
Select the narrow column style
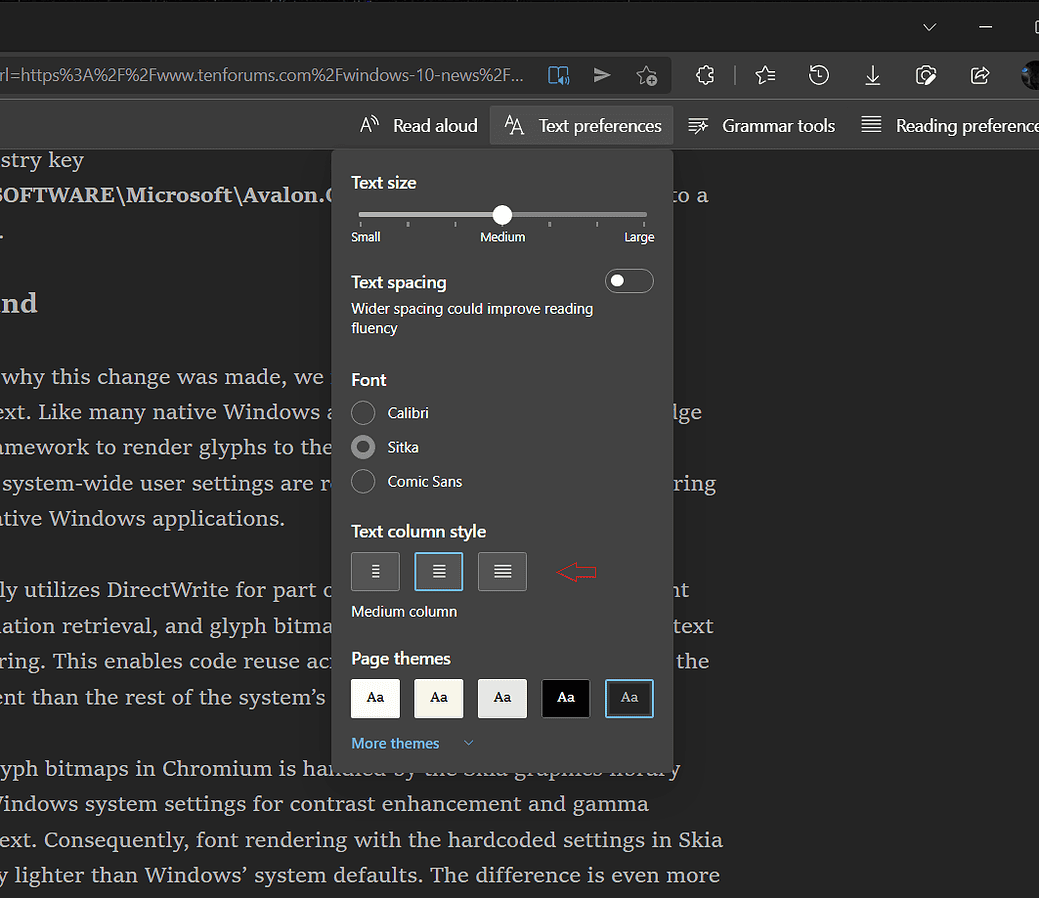pos(375,571)
